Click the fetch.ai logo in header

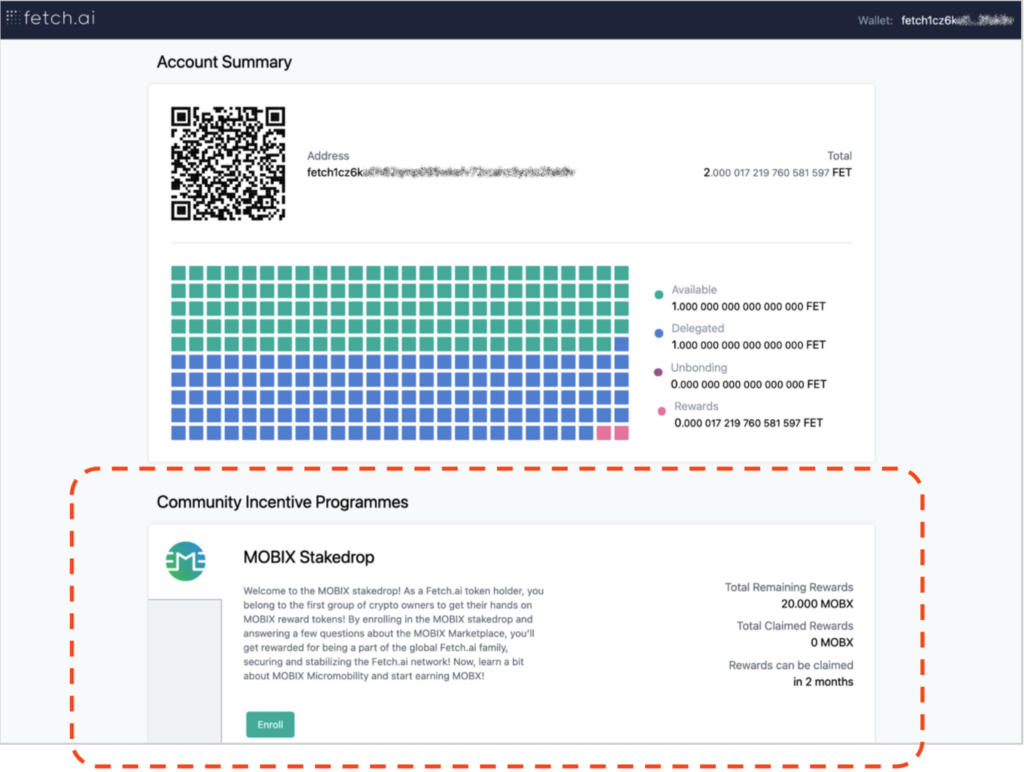coord(50,18)
